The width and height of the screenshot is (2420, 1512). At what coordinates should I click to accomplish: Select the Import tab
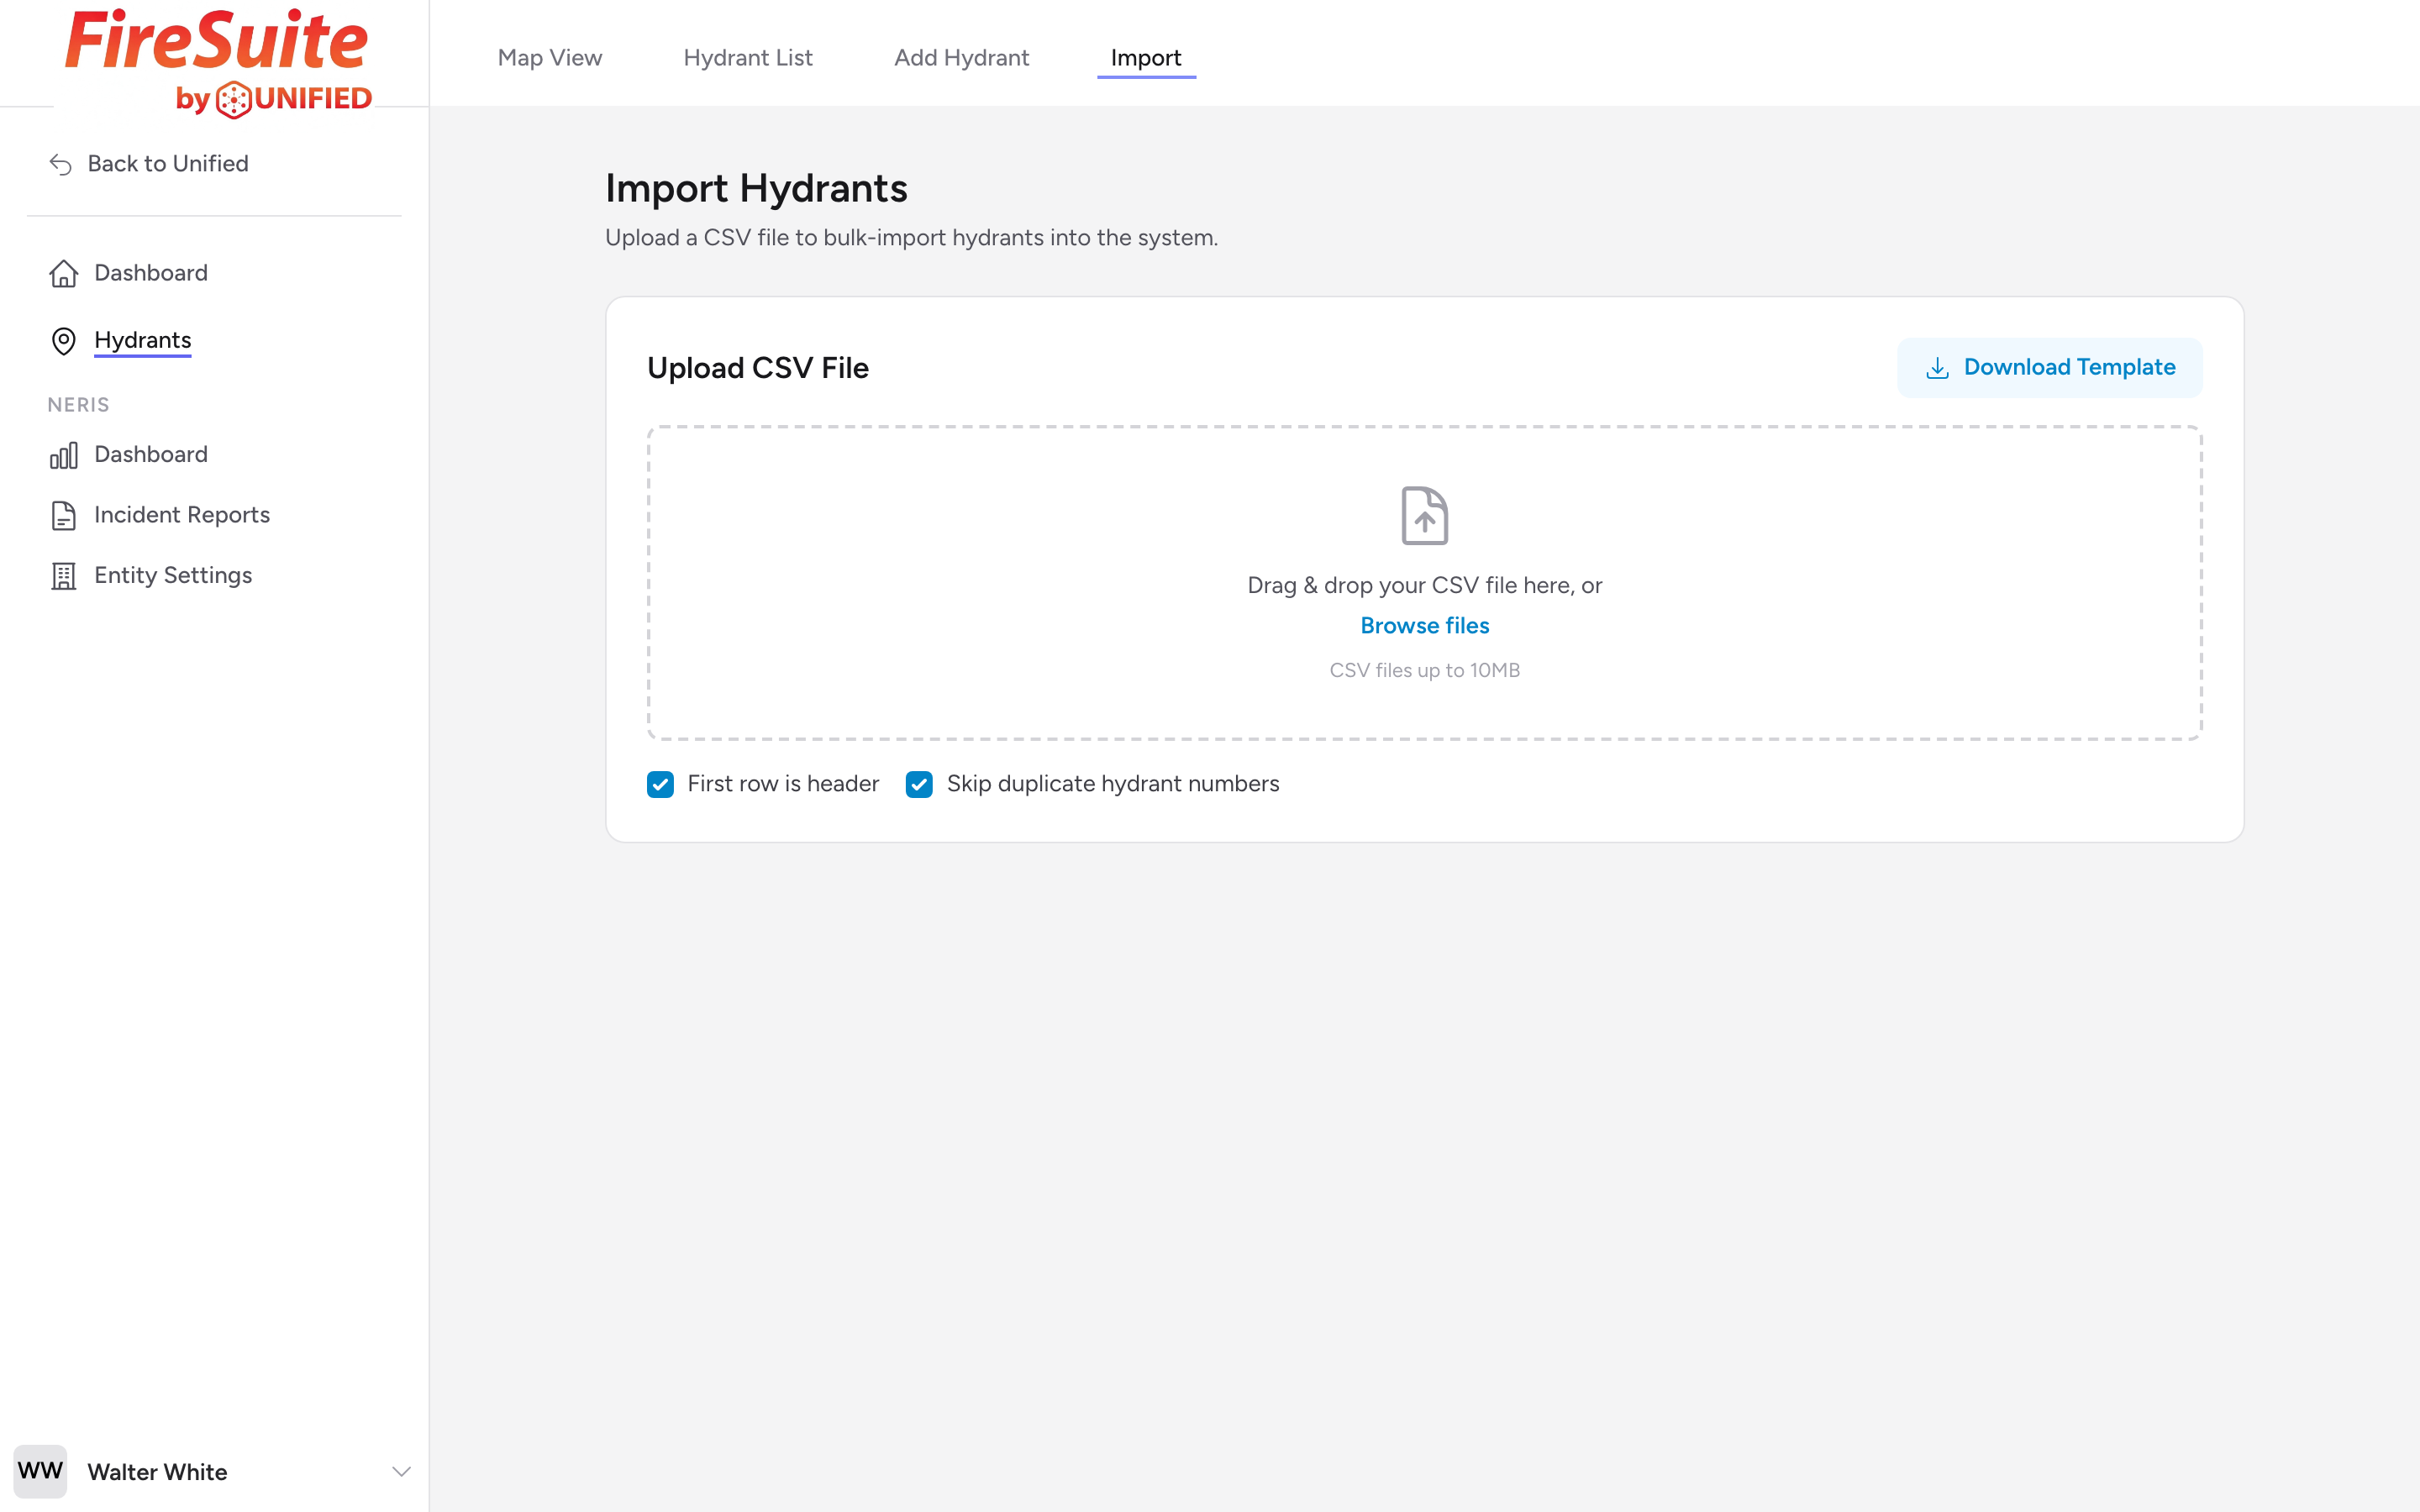point(1146,58)
